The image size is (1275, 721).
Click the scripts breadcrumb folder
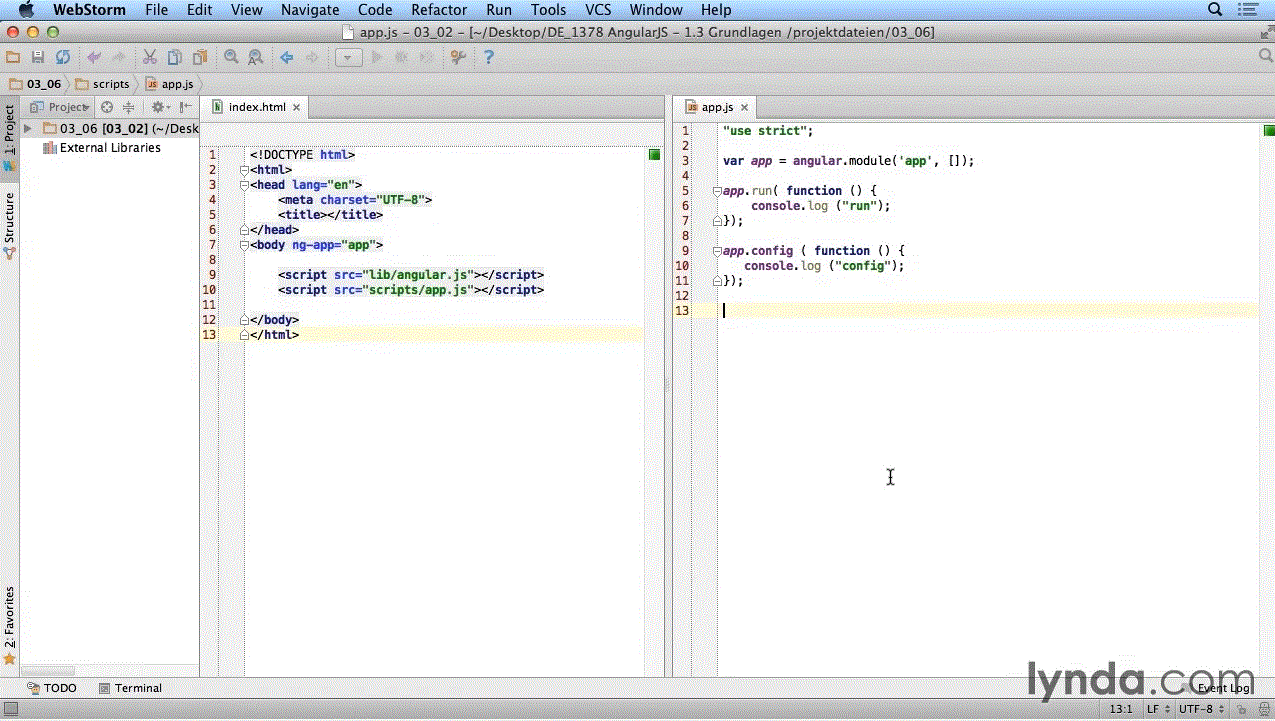(x=103, y=84)
